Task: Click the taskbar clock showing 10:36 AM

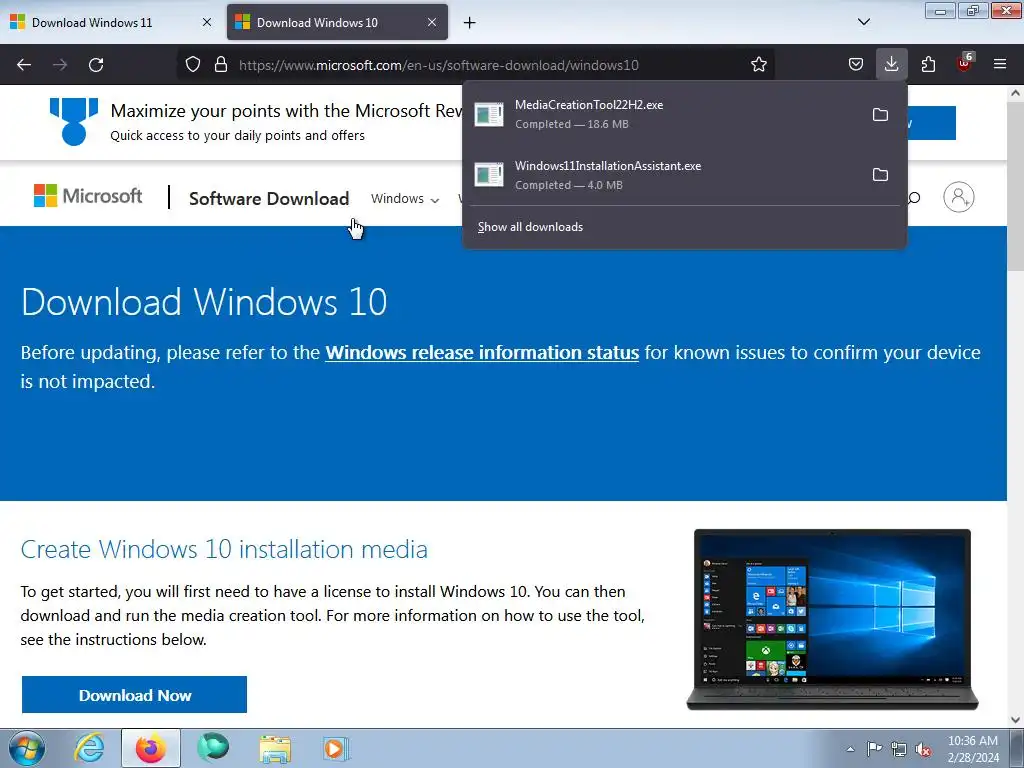Action: [x=973, y=748]
